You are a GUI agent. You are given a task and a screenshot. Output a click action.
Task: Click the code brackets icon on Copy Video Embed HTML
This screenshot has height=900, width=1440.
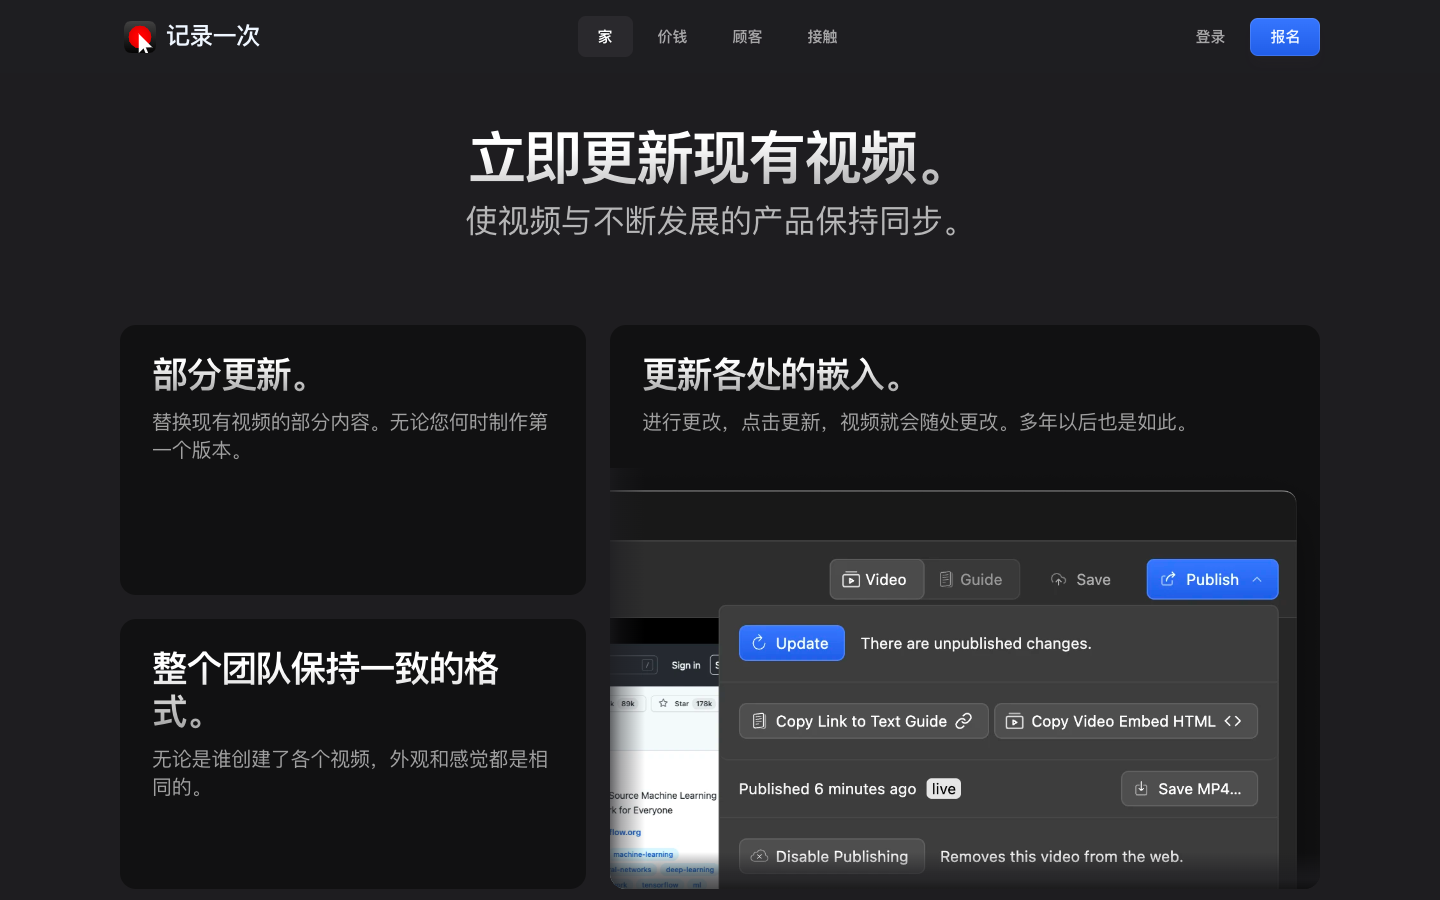(1233, 721)
